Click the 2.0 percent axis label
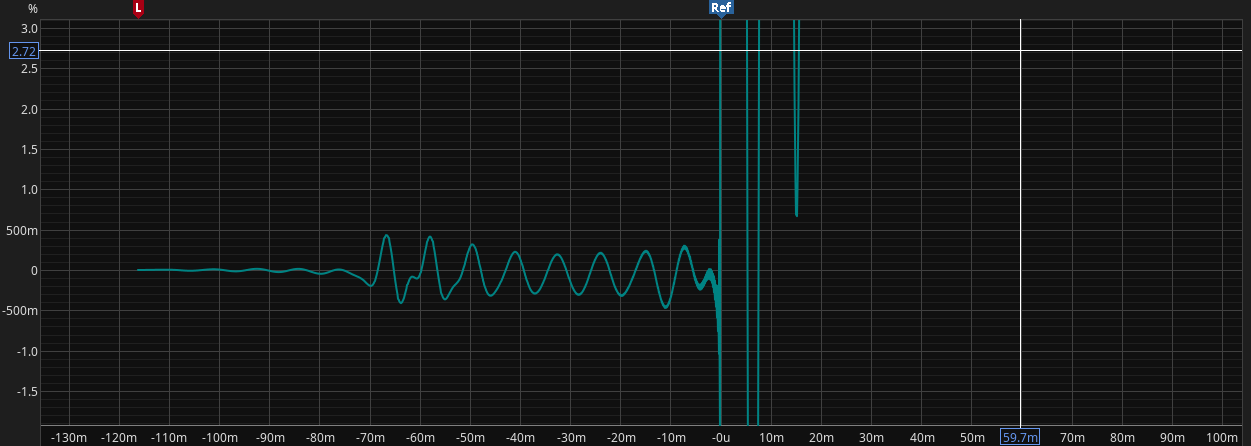The height and width of the screenshot is (446, 1251). coord(29,109)
